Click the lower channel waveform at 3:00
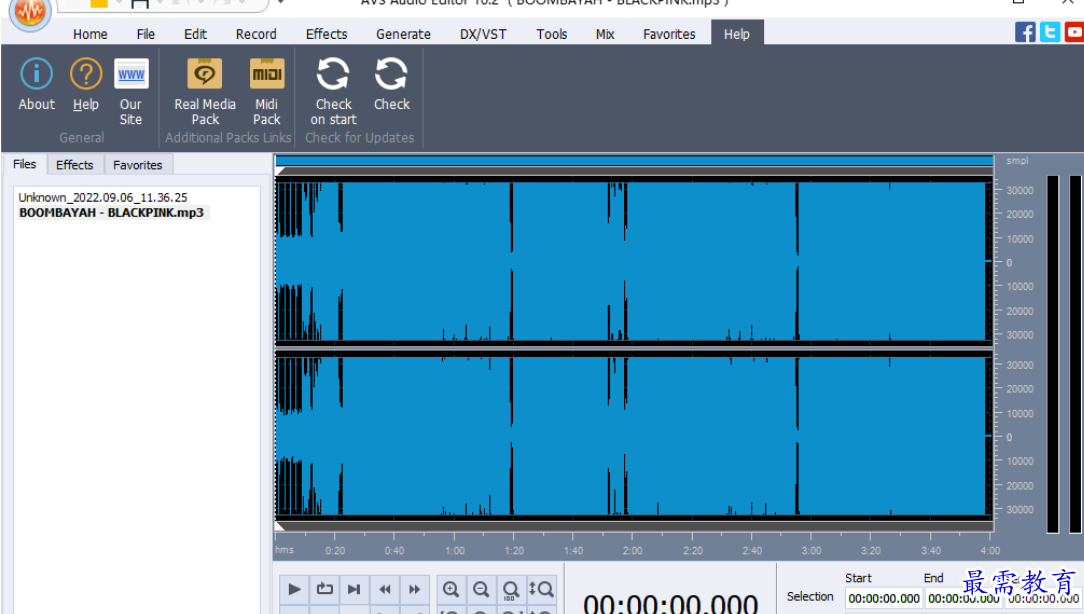The image size is (1084, 614). 811,436
